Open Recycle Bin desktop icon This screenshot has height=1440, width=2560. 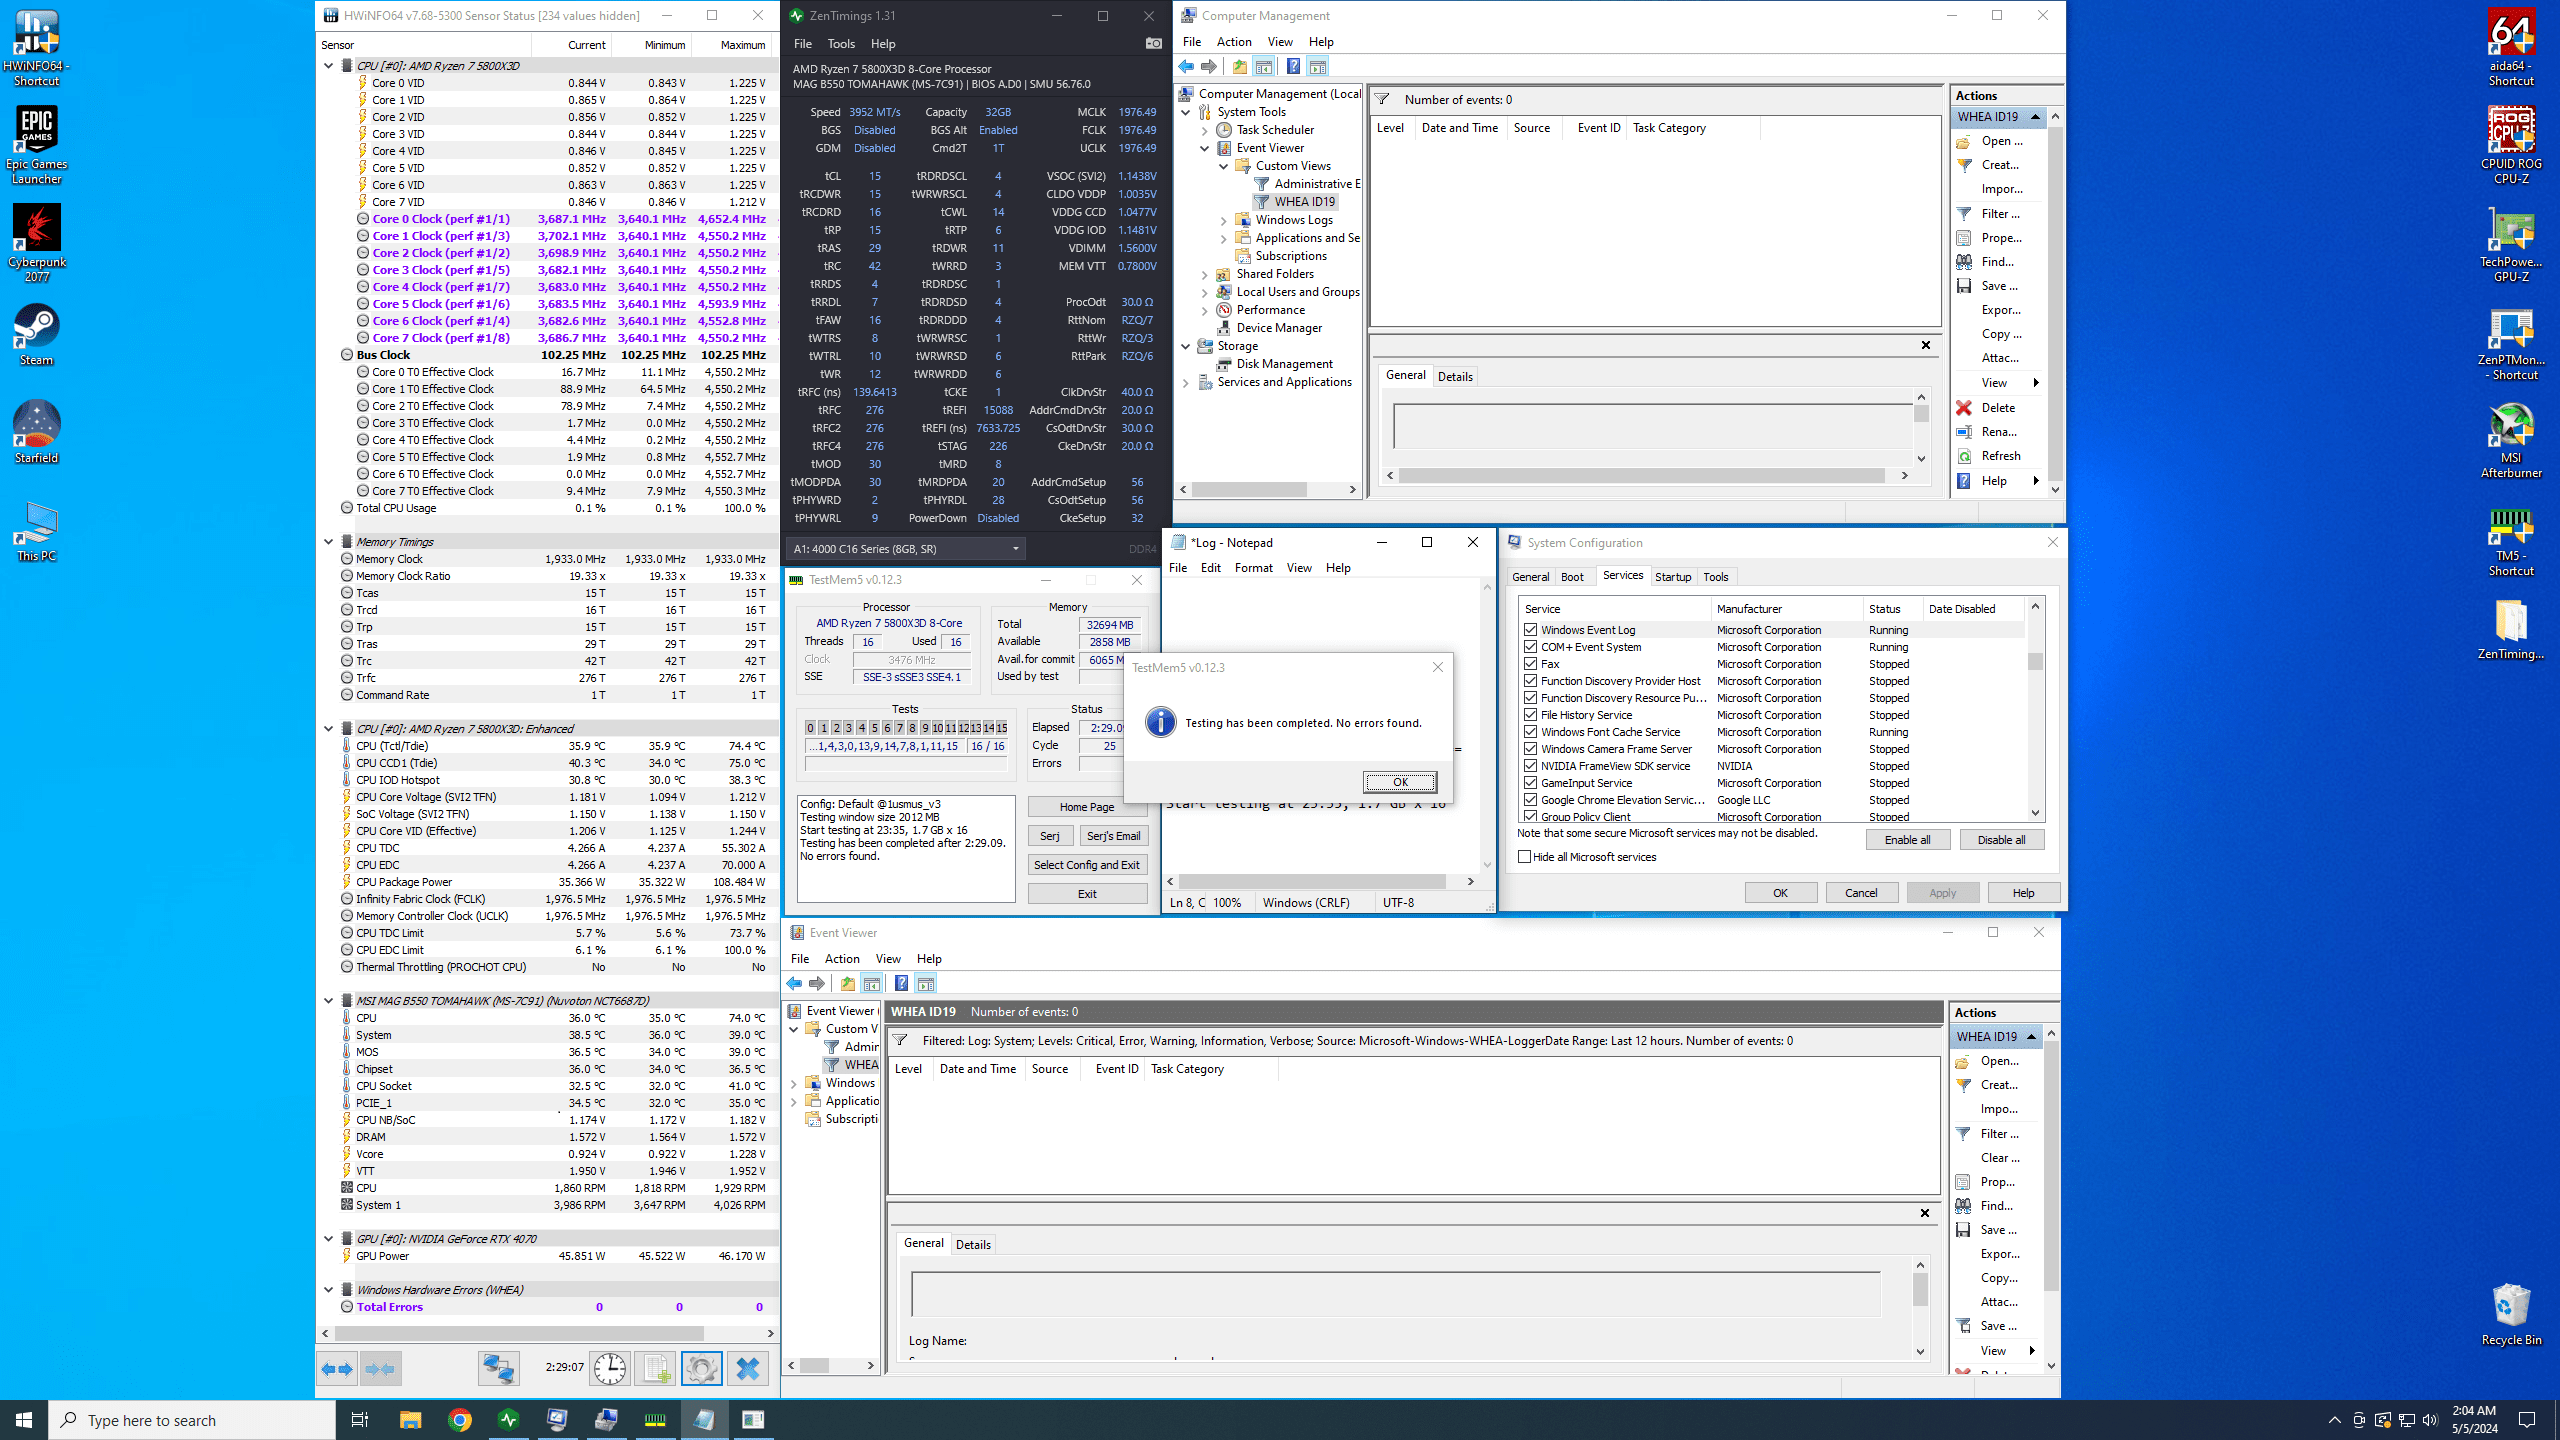pos(2511,1314)
